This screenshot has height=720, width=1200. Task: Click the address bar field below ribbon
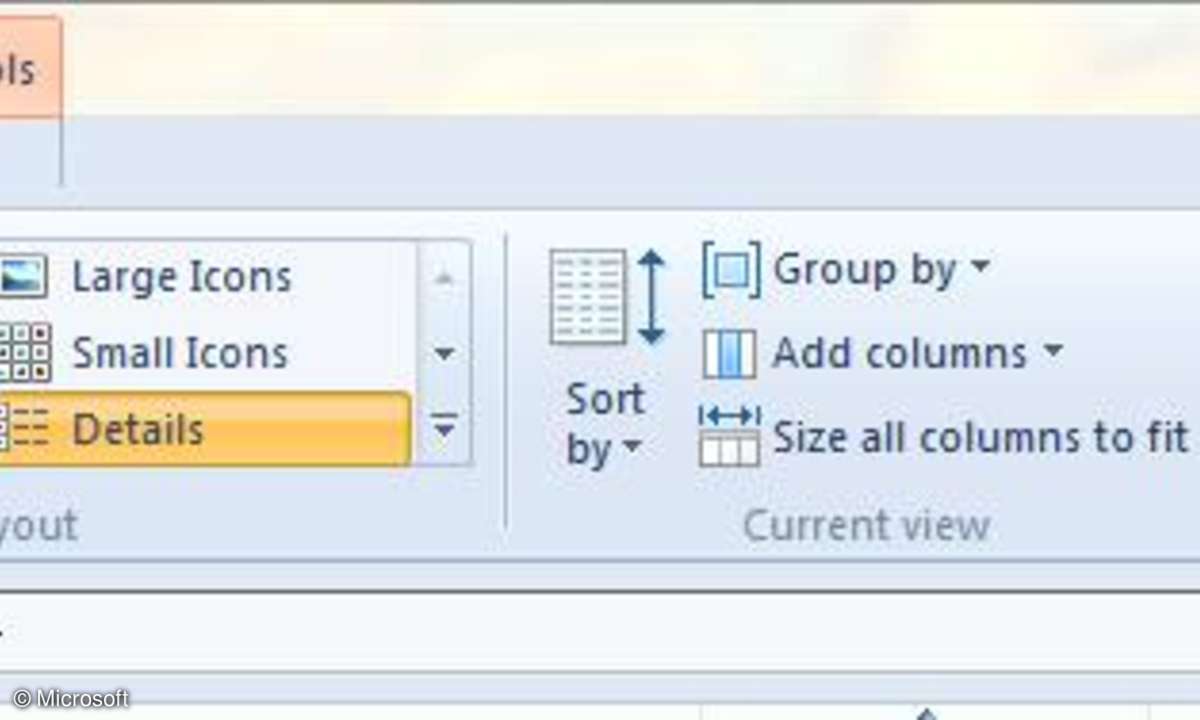600,630
